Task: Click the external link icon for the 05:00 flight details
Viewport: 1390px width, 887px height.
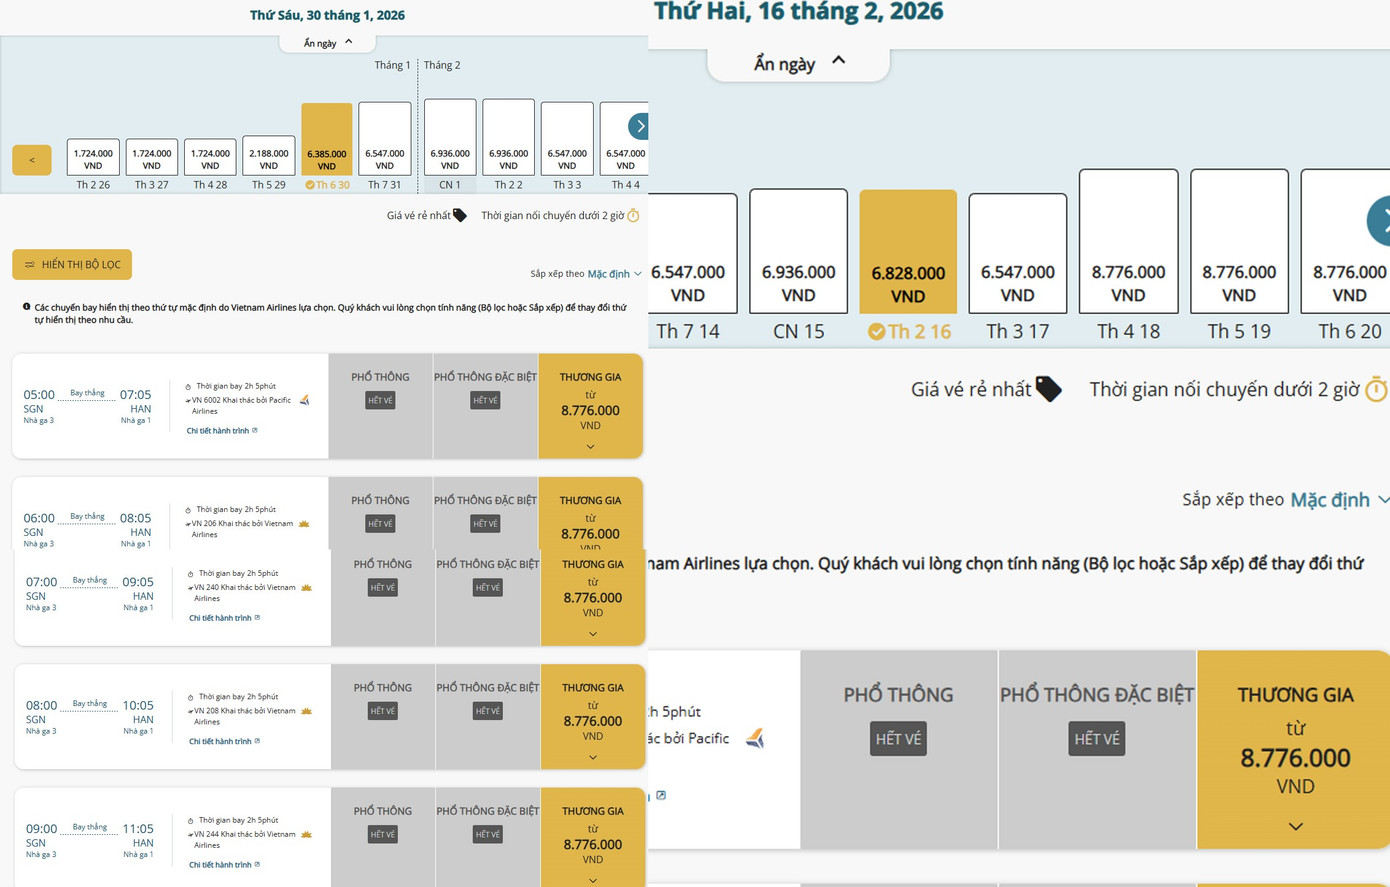Action: coord(255,431)
